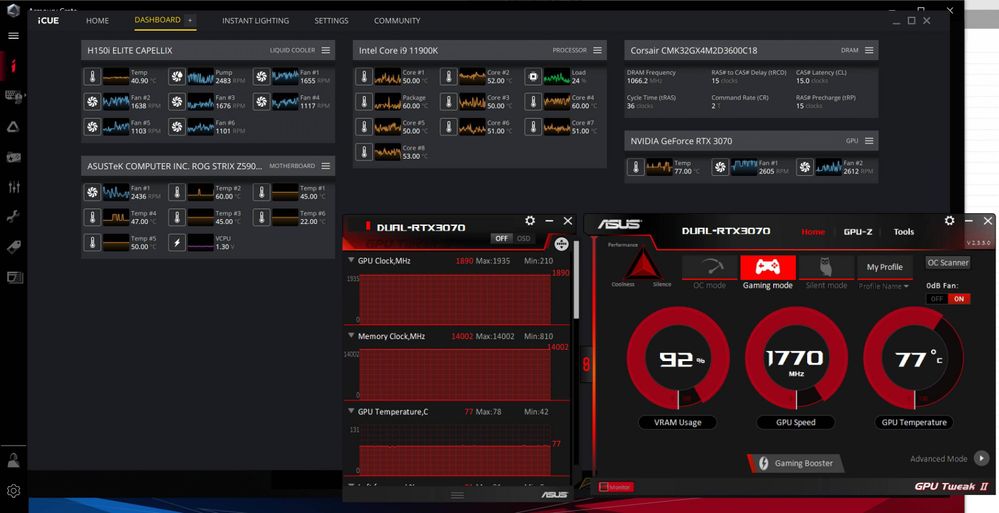Select iCUE DASHBOARD tab
The image size is (999, 513).
pyautogui.click(x=157, y=20)
